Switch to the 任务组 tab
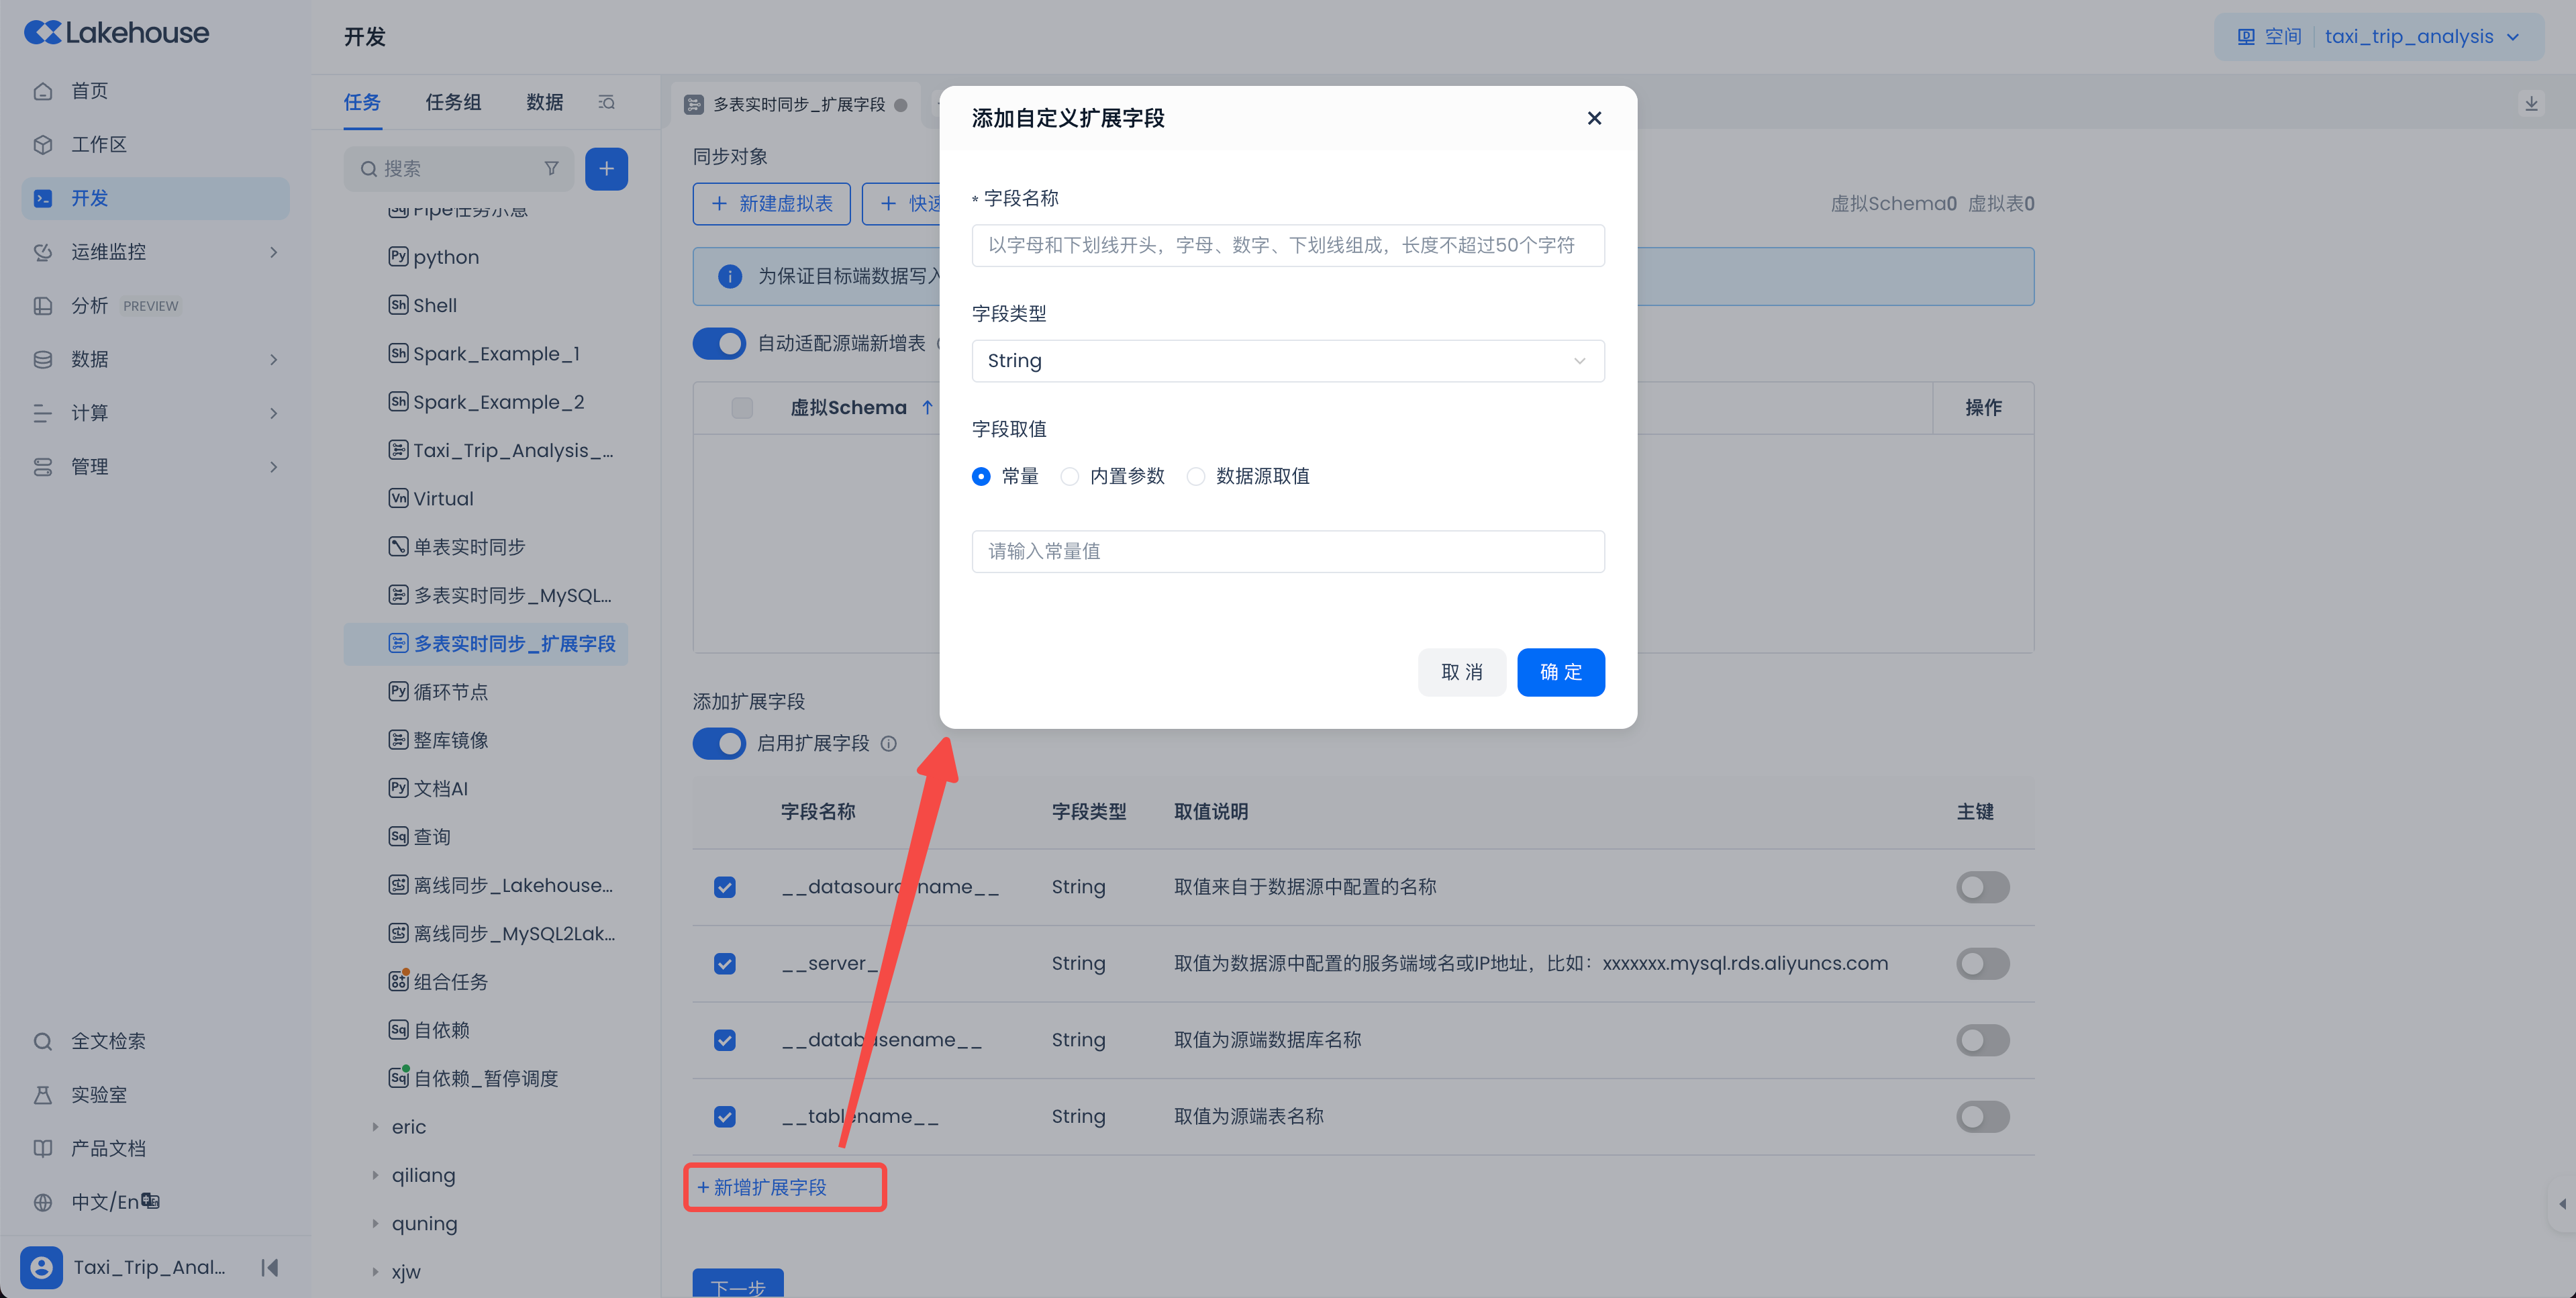 (x=452, y=102)
